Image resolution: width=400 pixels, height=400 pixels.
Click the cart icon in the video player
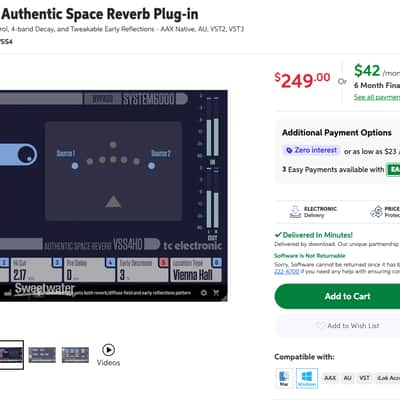pyautogui.click(x=216, y=293)
